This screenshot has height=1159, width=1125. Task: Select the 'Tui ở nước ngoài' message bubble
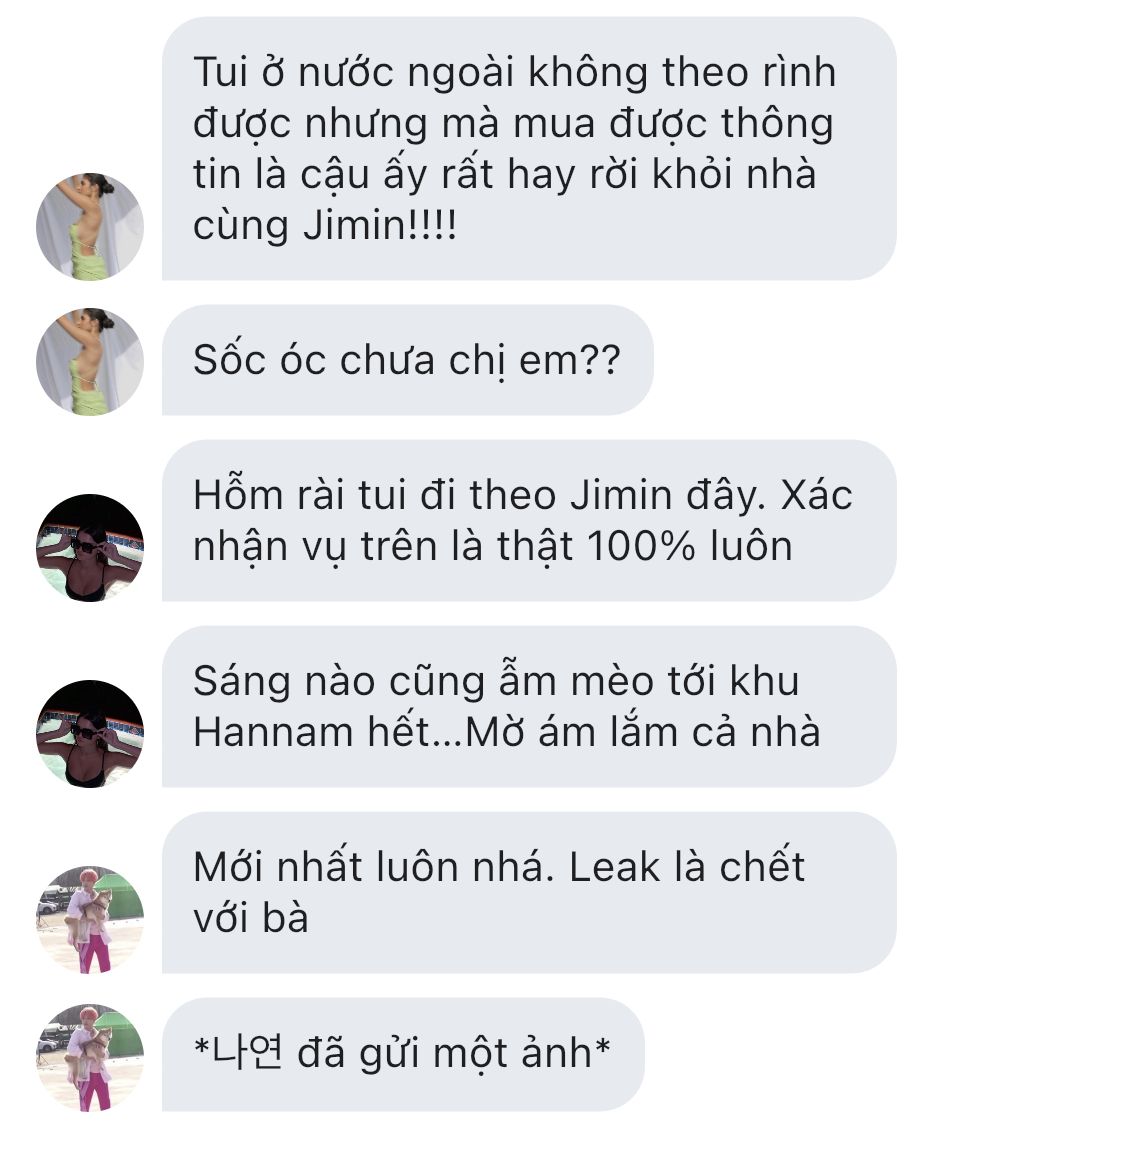(x=529, y=148)
